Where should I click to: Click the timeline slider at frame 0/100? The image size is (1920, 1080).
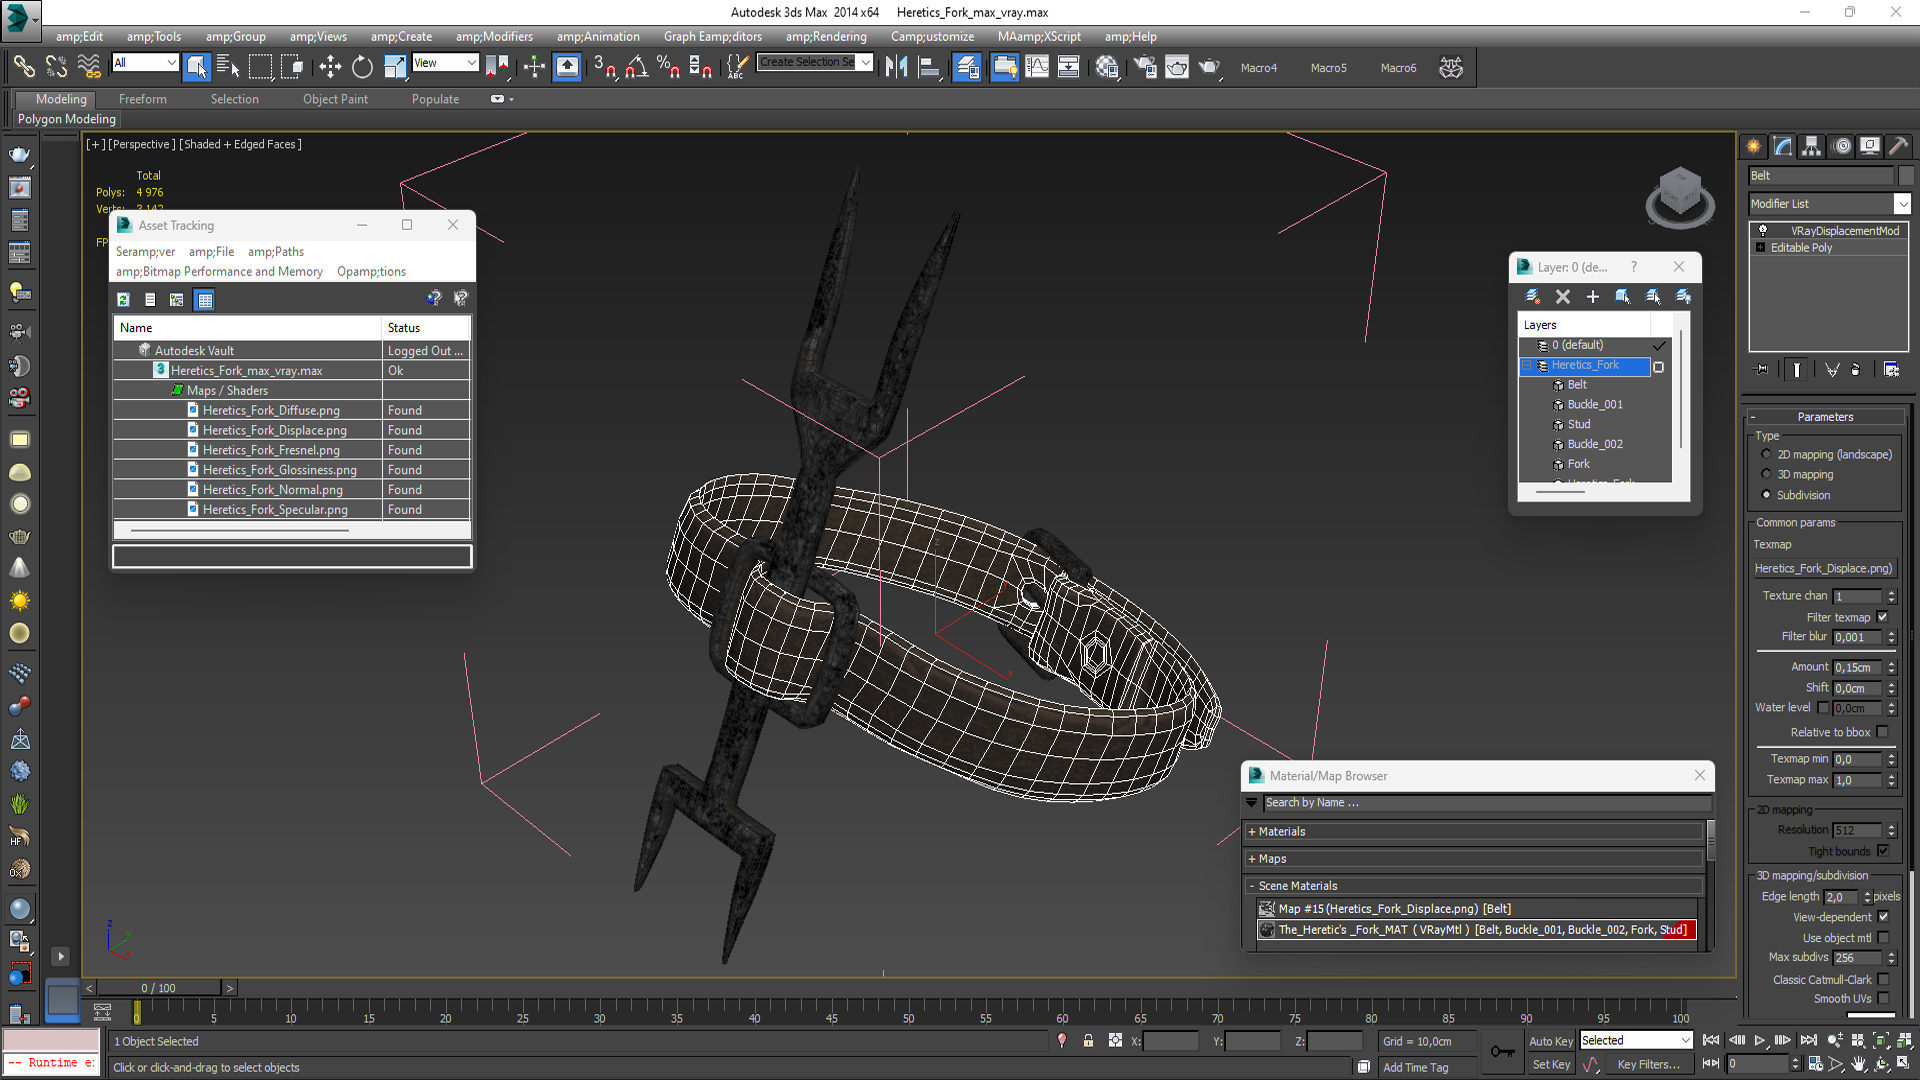(158, 988)
